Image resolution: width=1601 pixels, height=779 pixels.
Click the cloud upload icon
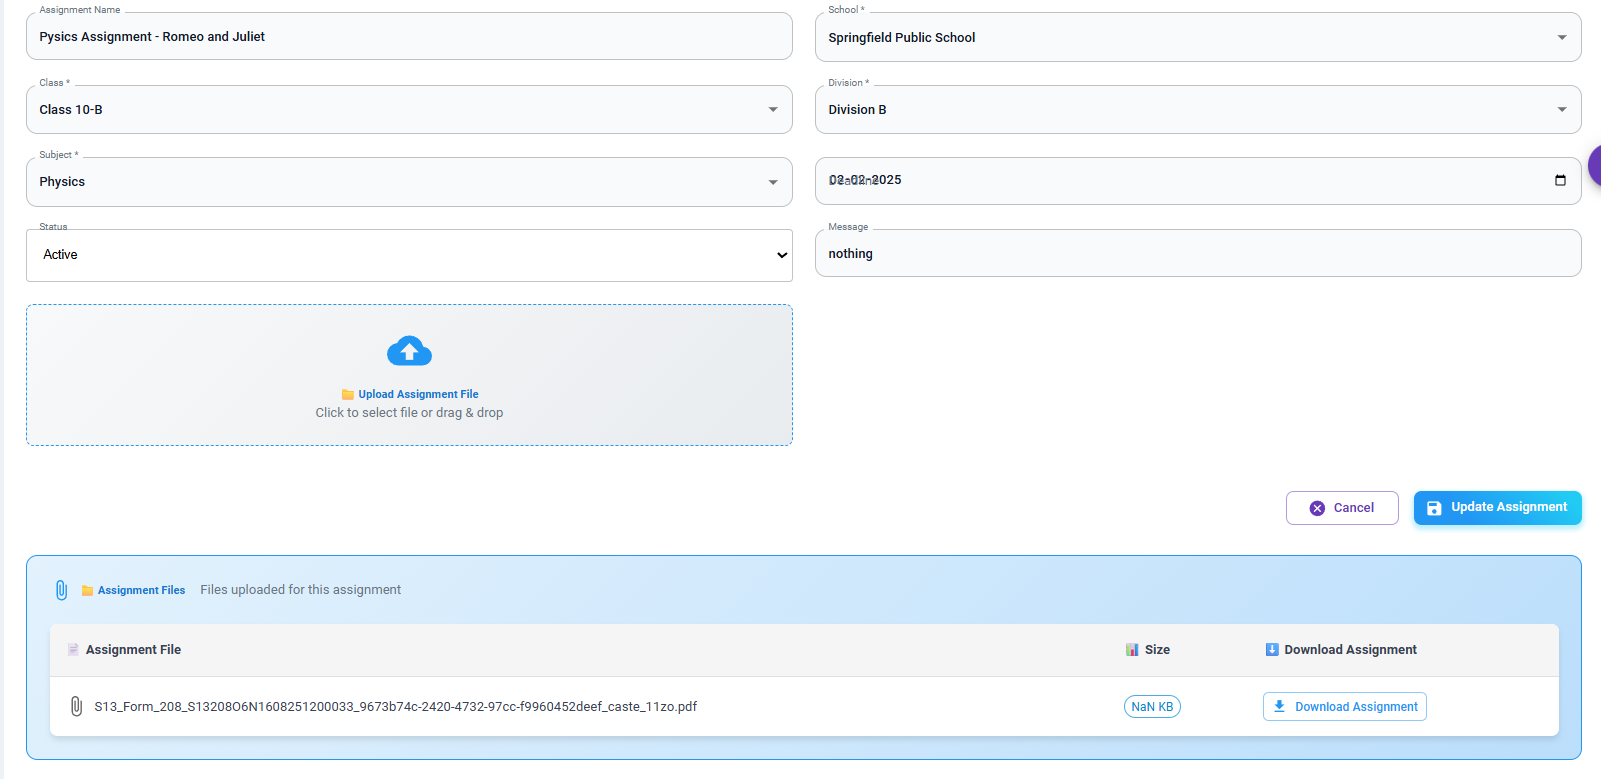pyautogui.click(x=409, y=351)
